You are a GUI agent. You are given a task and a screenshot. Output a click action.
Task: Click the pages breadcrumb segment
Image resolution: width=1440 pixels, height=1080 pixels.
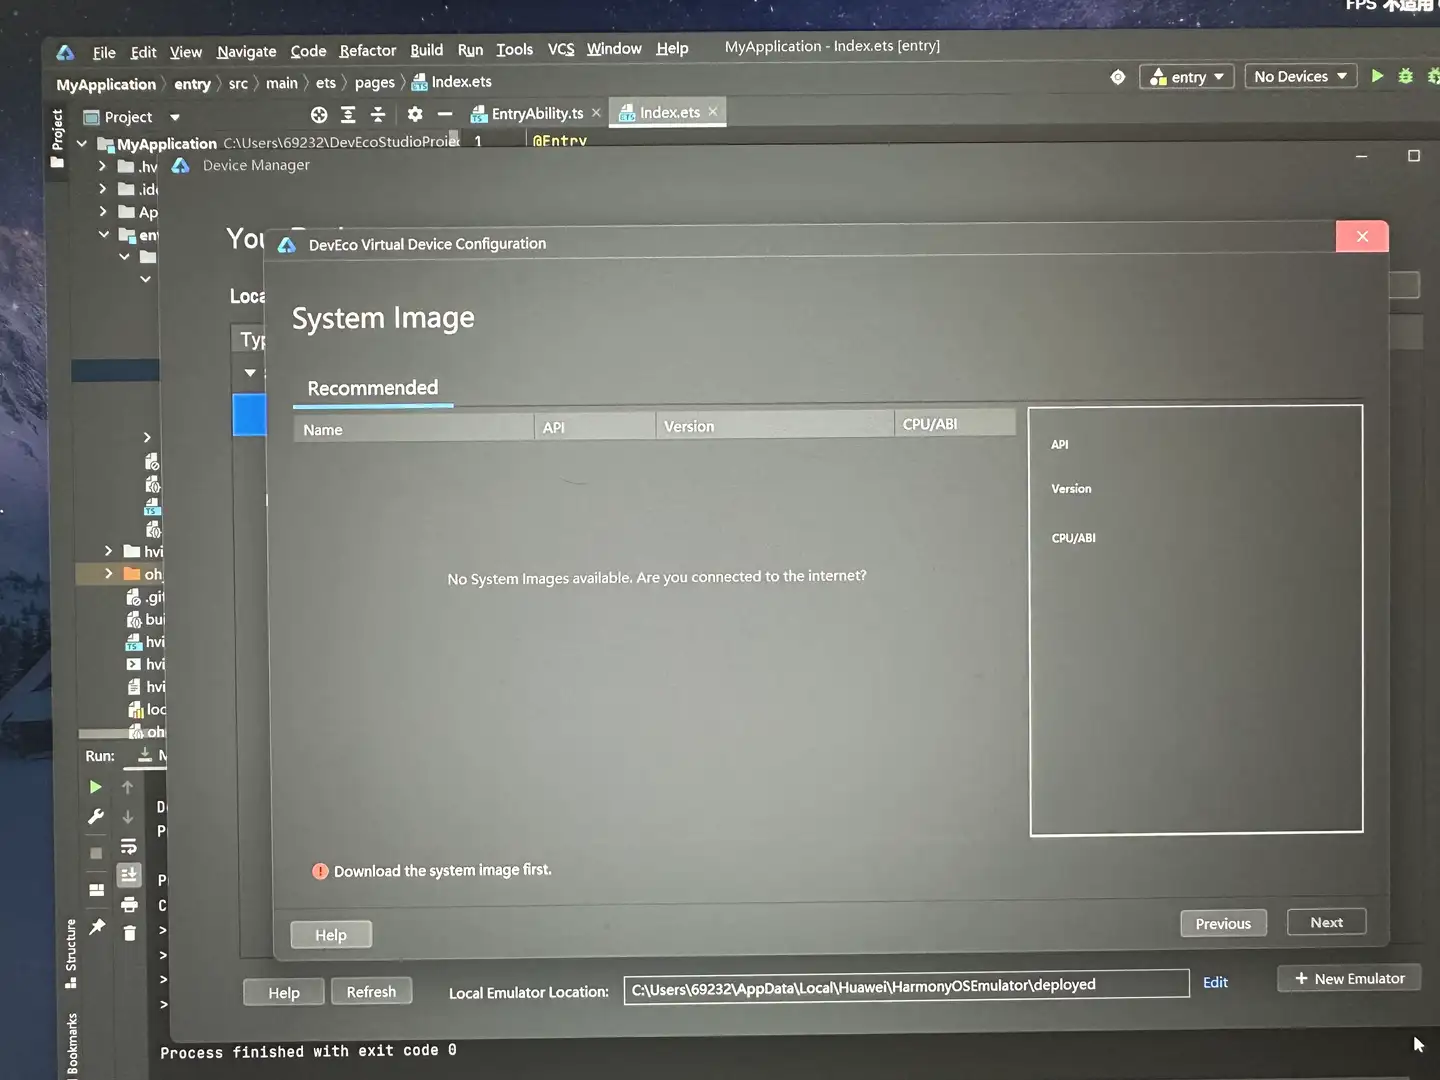coord(374,83)
